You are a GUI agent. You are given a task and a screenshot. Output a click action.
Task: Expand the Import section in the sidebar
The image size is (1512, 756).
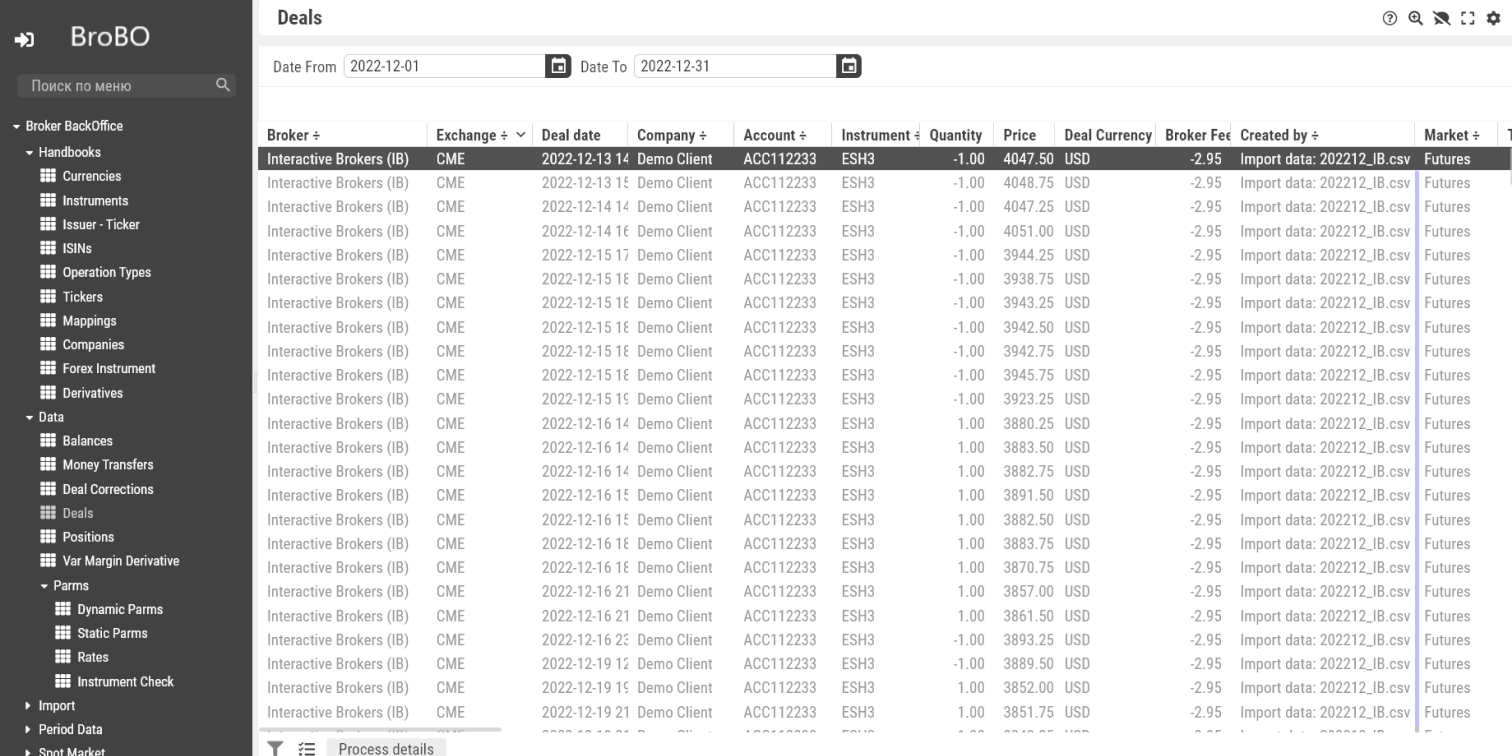[28, 706]
